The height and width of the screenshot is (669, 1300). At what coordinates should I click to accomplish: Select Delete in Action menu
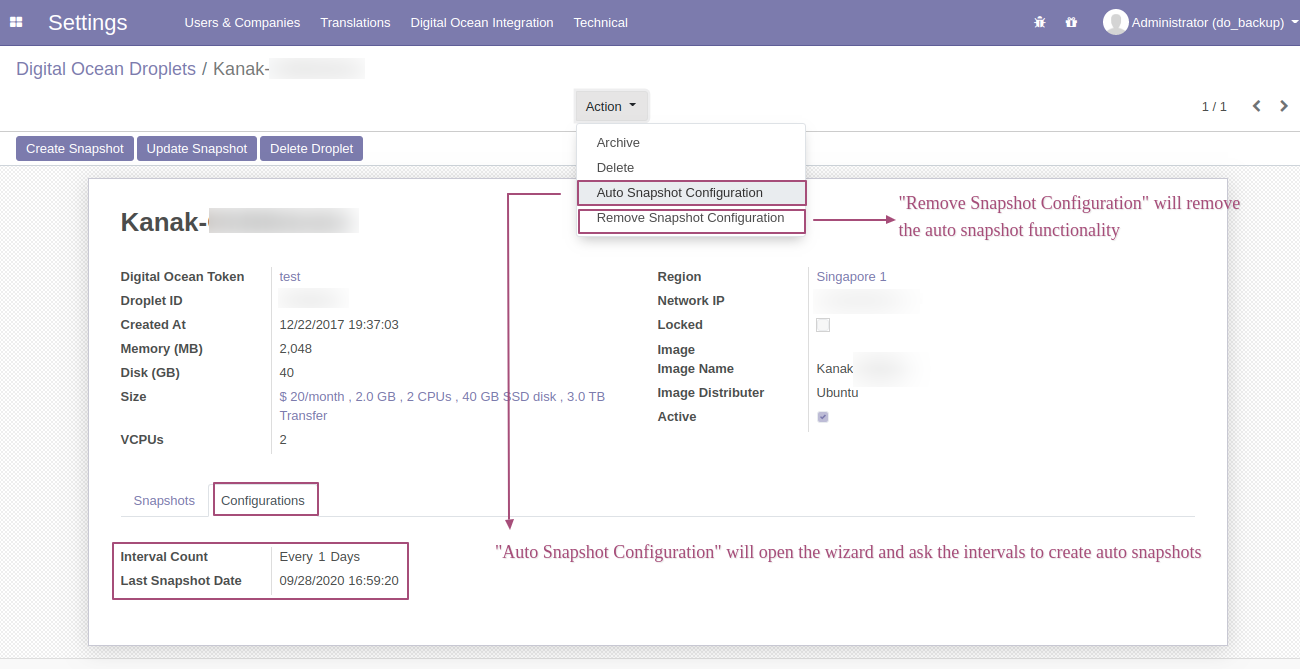click(x=691, y=168)
